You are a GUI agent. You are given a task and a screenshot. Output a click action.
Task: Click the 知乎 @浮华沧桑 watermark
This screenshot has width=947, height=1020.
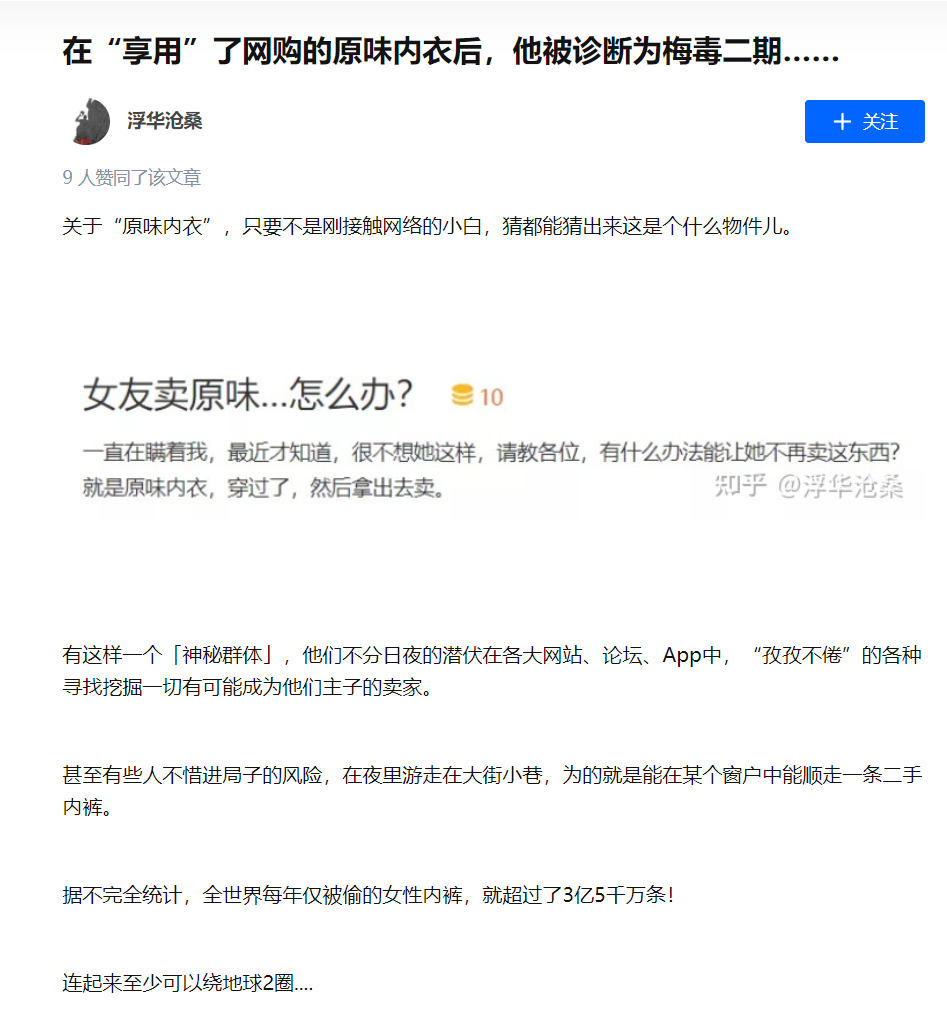tap(808, 487)
